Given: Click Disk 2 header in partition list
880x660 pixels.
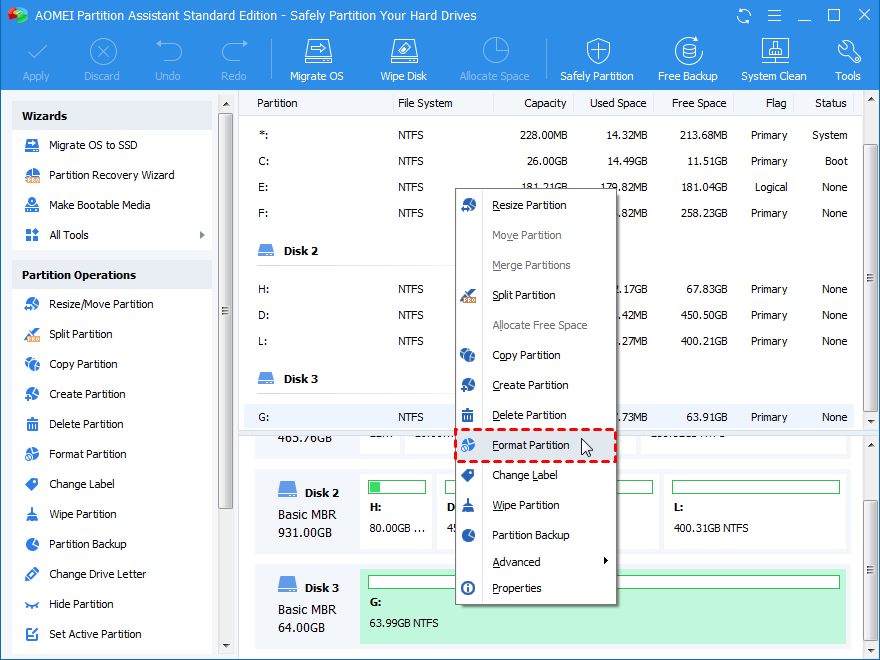Looking at the screenshot, I should tap(288, 251).
